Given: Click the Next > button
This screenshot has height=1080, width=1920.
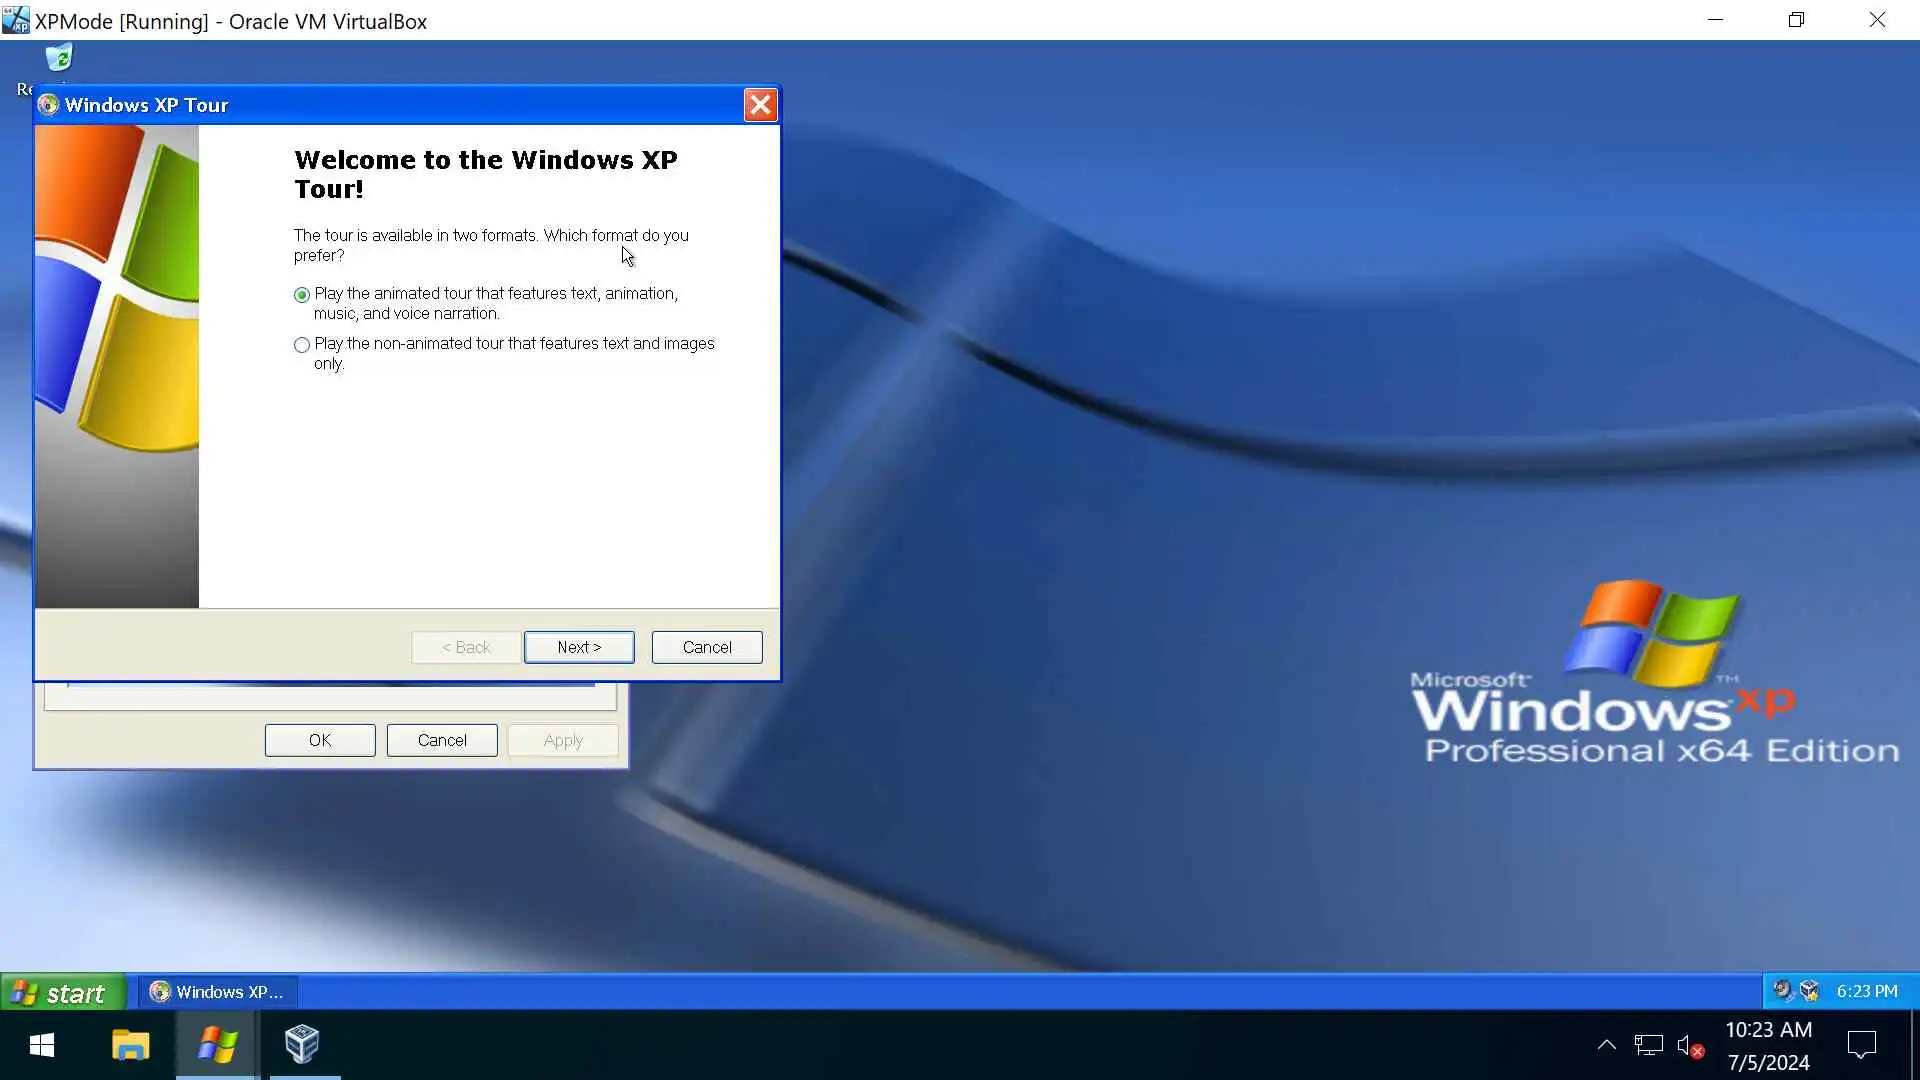Looking at the screenshot, I should click(x=579, y=647).
